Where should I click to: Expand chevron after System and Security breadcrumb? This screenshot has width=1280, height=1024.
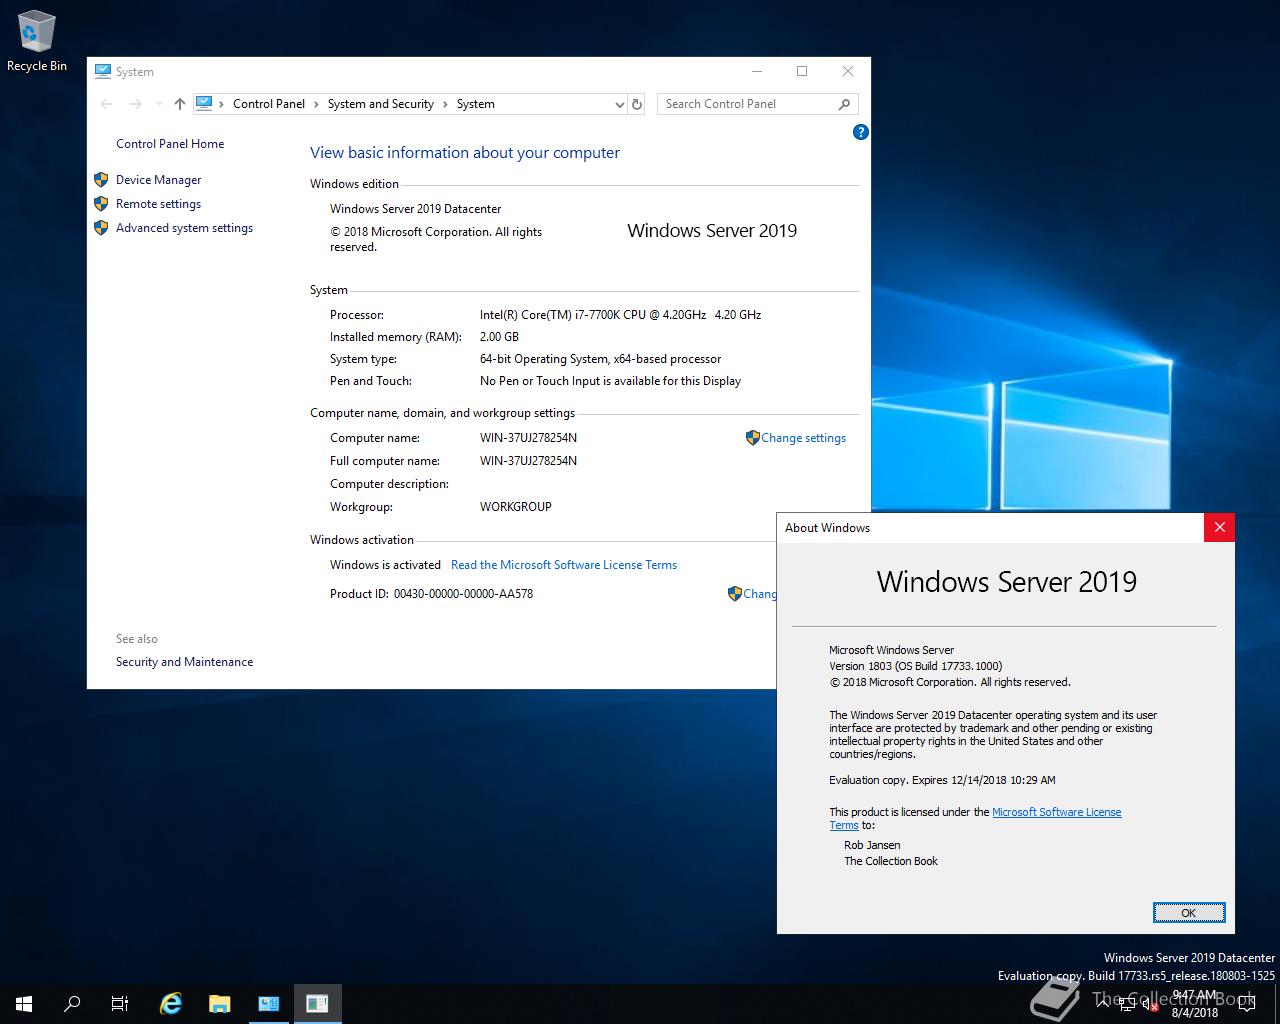tap(445, 104)
